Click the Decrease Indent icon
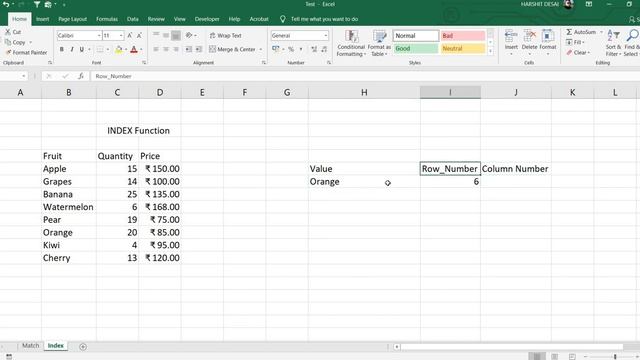This screenshot has width=640, height=360. click(188, 49)
